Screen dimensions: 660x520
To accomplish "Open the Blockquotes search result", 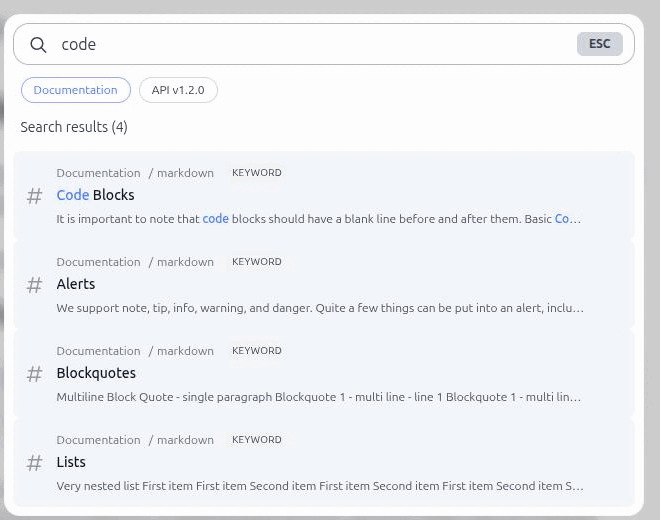I will (x=324, y=374).
